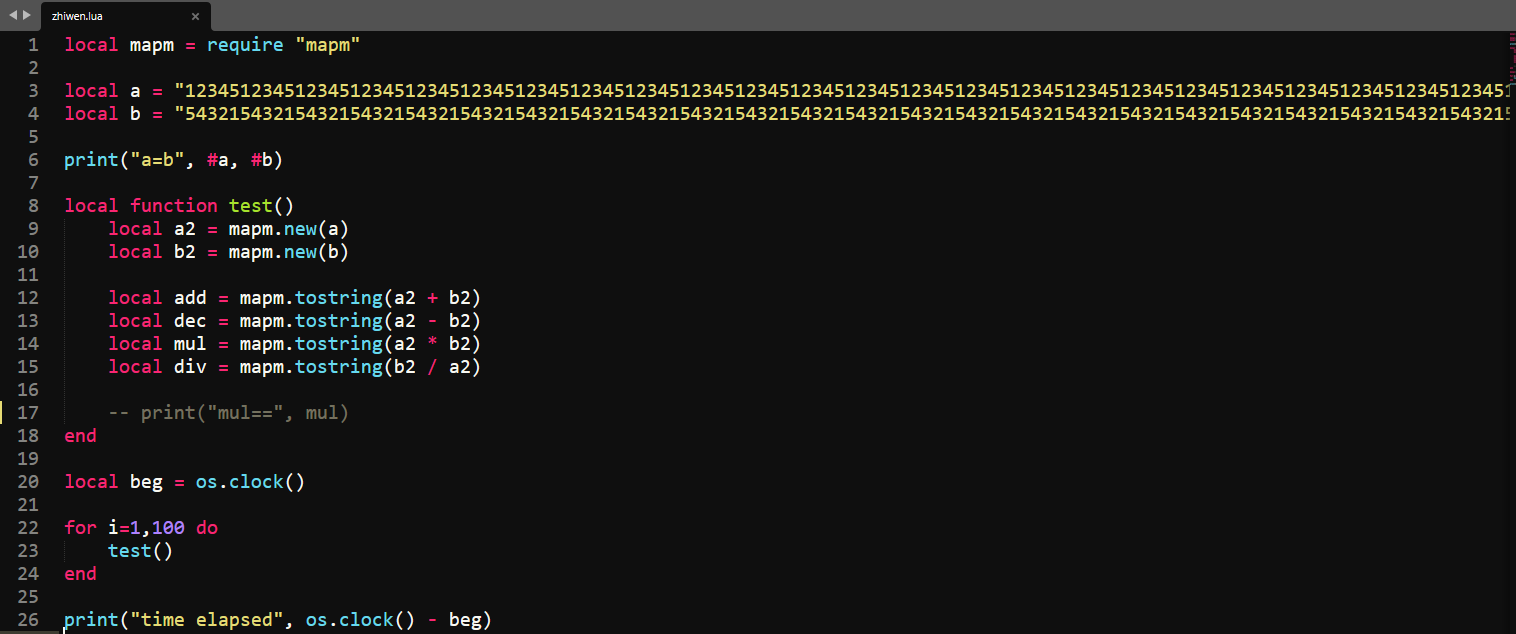Viewport: 1516px width, 634px height.
Task: Click the test function name definition
Action: pos(250,205)
